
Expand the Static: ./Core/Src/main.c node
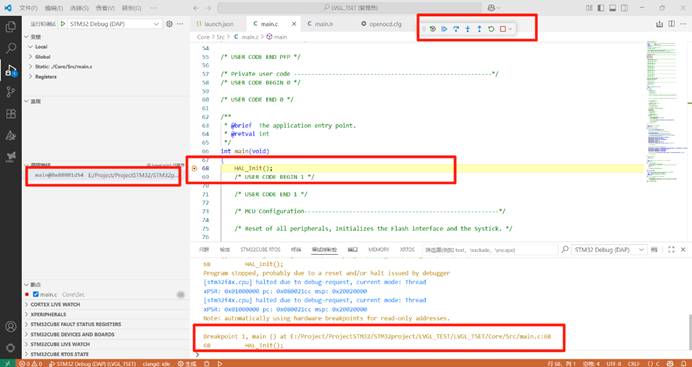[x=30, y=67]
